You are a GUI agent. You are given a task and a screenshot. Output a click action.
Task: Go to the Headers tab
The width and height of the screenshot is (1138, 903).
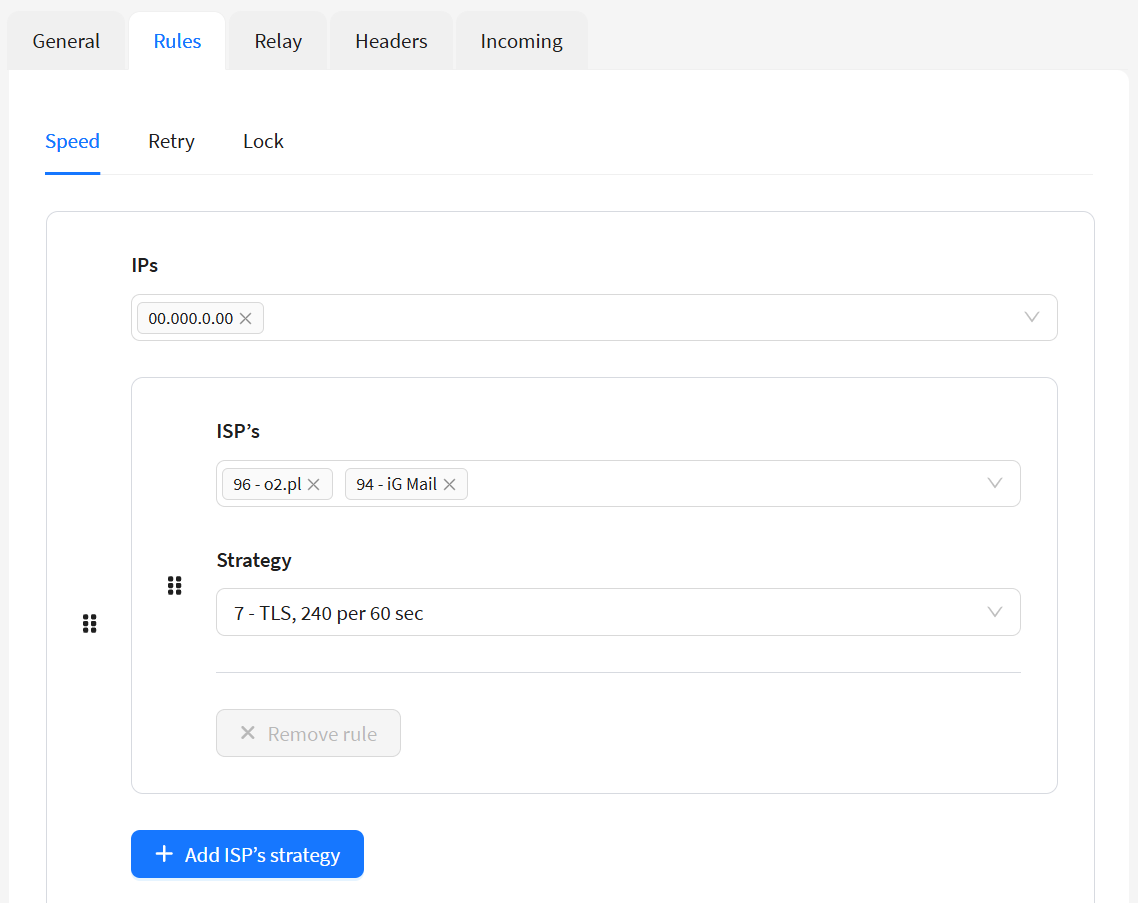[x=391, y=41]
